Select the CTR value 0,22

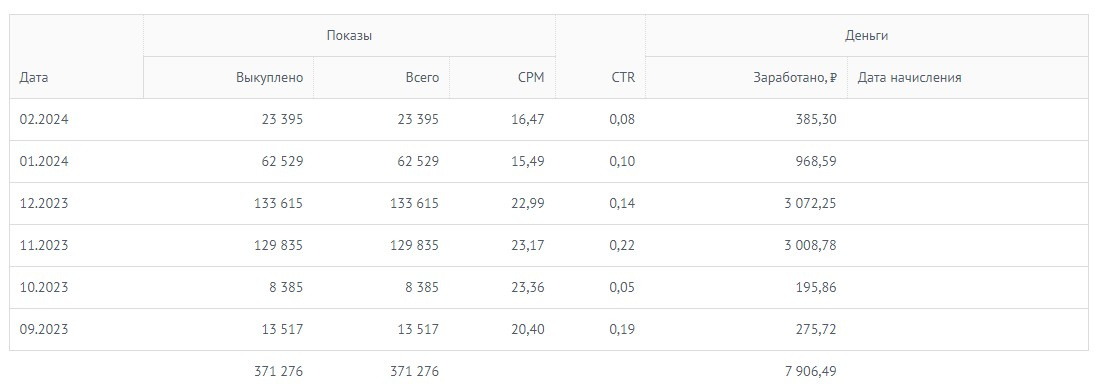click(622, 245)
